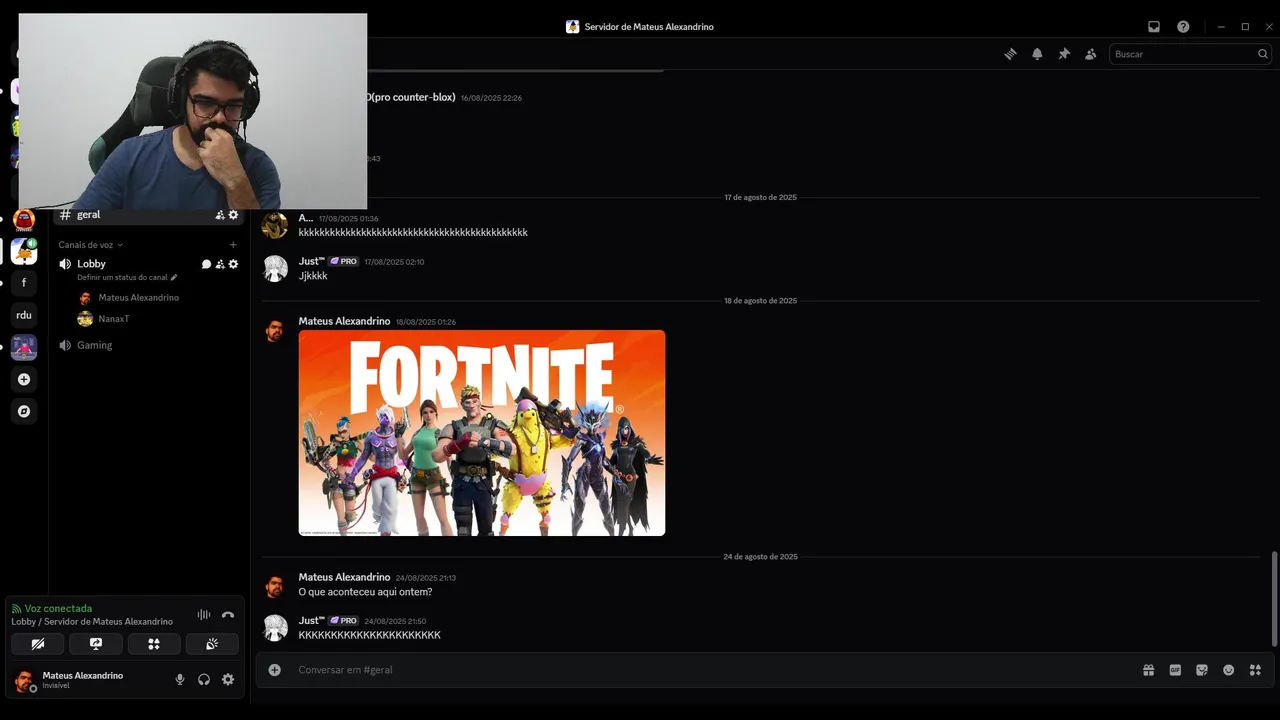Open Lobby channel settings gear
The height and width of the screenshot is (720, 1280).
tap(234, 264)
